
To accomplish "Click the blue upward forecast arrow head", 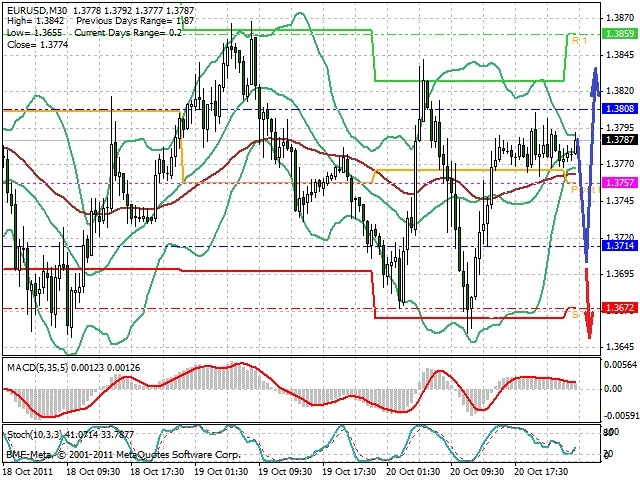I will coord(596,81).
